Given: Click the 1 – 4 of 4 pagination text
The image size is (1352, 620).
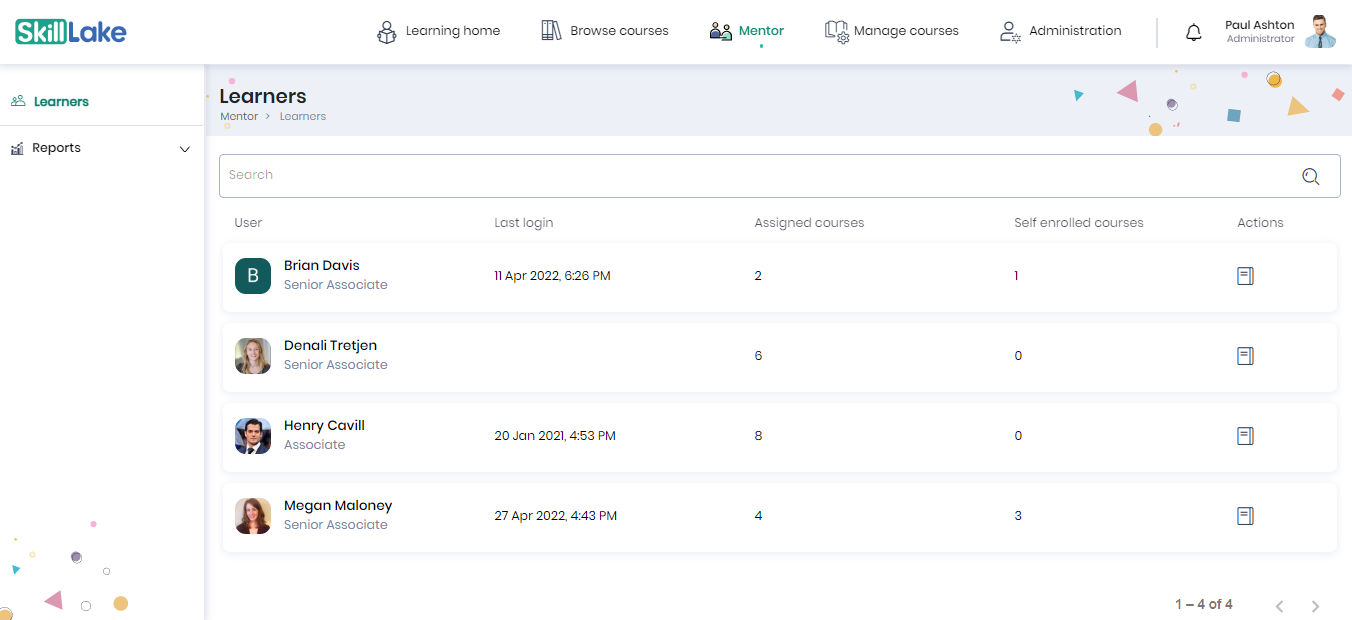Looking at the screenshot, I should [1204, 605].
